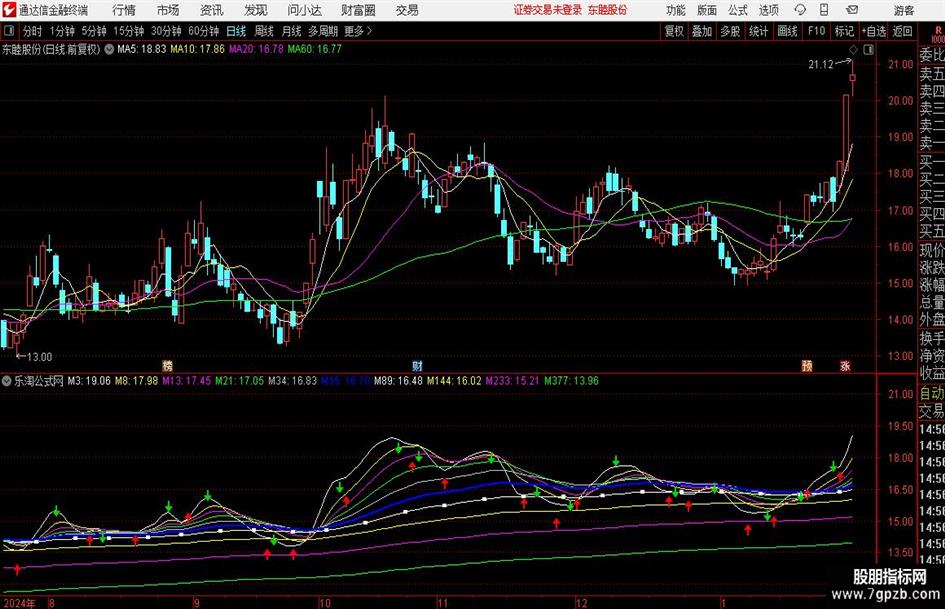Click the 财 event marker on chart

(x=417, y=365)
